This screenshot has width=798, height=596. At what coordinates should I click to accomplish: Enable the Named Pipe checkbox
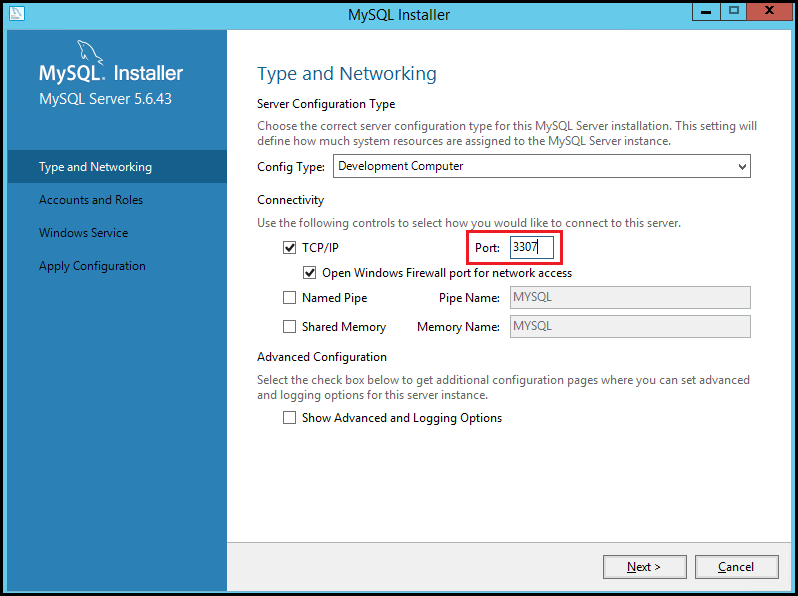290,298
